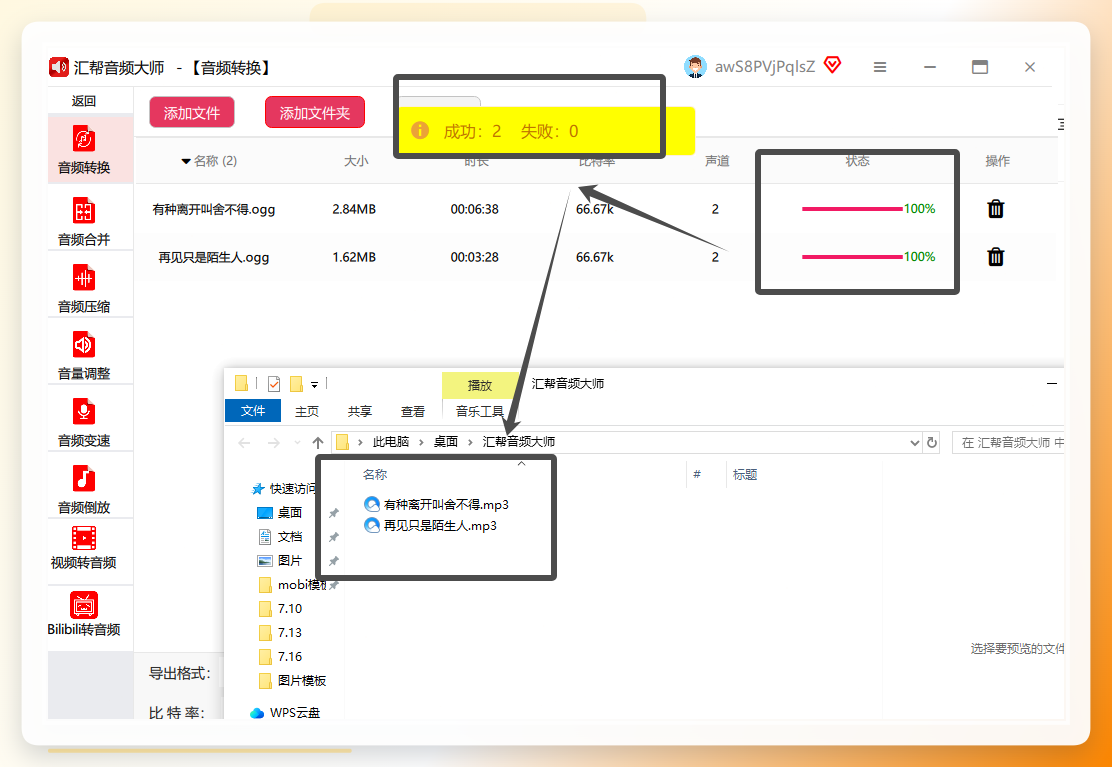Select the file 有种离开叫舍不得.mp3
Screen dimensions: 1112x767
click(x=437, y=505)
